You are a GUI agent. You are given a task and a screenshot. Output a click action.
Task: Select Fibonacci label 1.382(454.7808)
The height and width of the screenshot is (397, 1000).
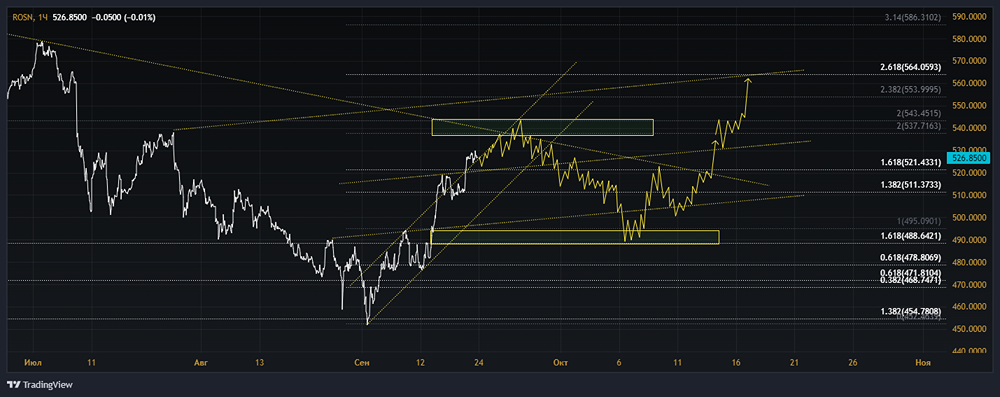[910, 311]
